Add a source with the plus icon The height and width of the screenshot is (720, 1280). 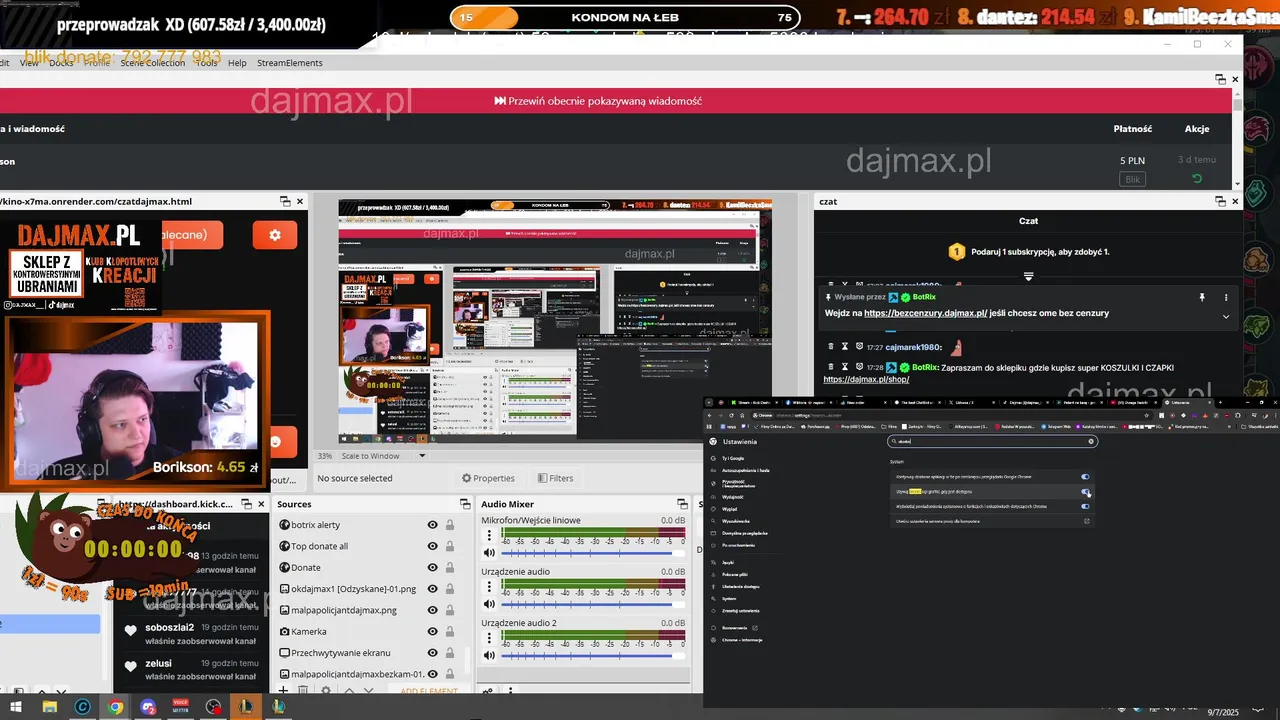coord(284,690)
